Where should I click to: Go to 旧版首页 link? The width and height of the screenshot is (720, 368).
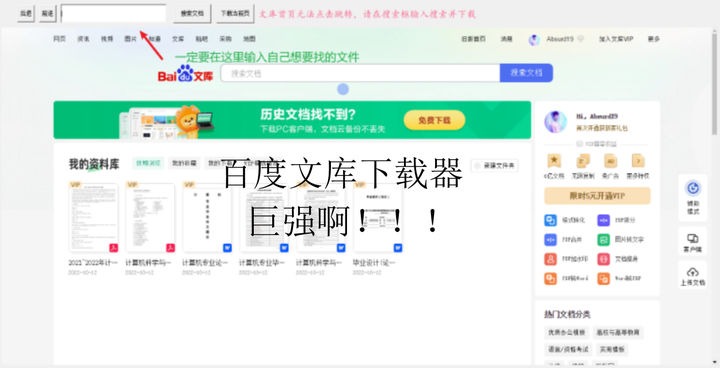[473, 39]
